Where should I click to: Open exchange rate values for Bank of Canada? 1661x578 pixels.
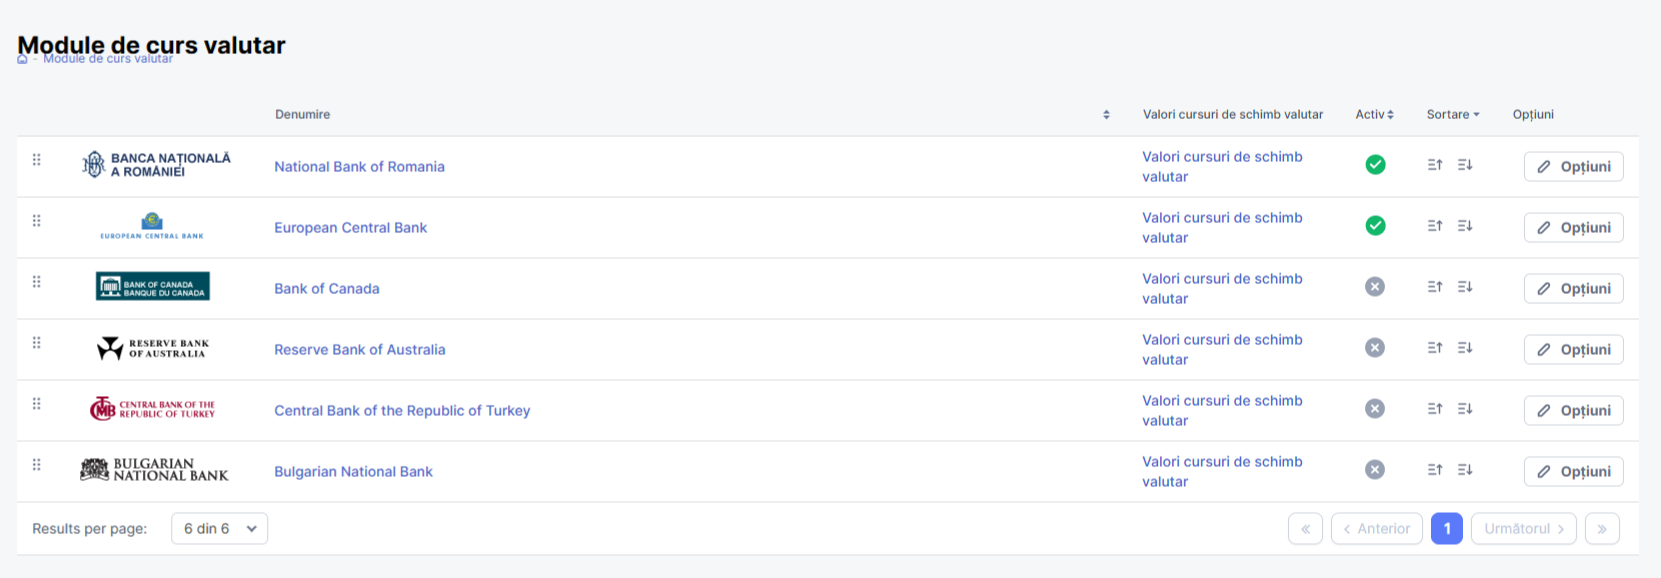coord(1222,289)
